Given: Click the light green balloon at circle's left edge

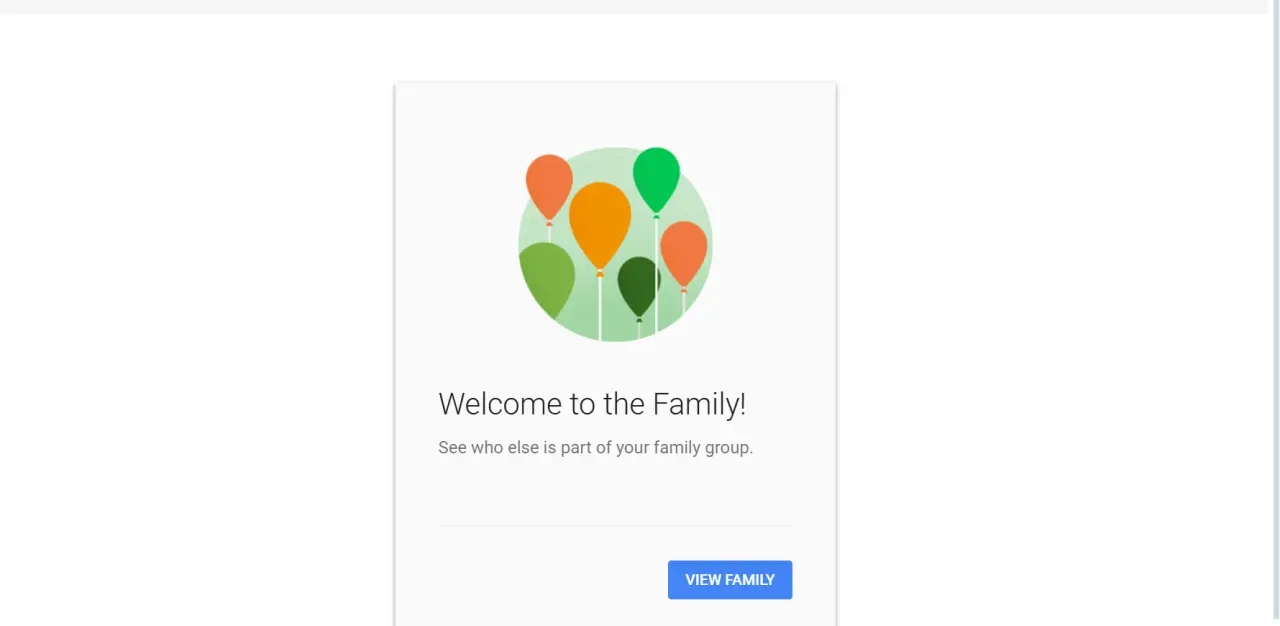Looking at the screenshot, I should [546, 279].
